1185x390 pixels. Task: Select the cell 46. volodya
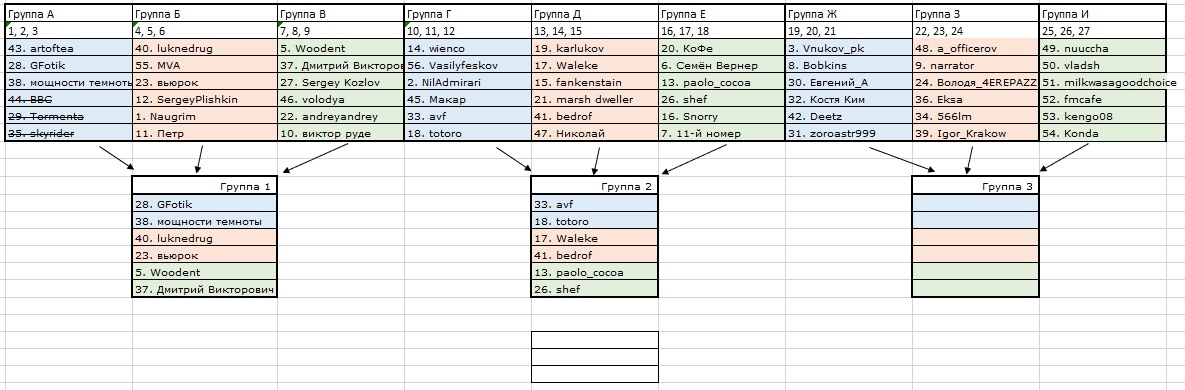coord(341,99)
